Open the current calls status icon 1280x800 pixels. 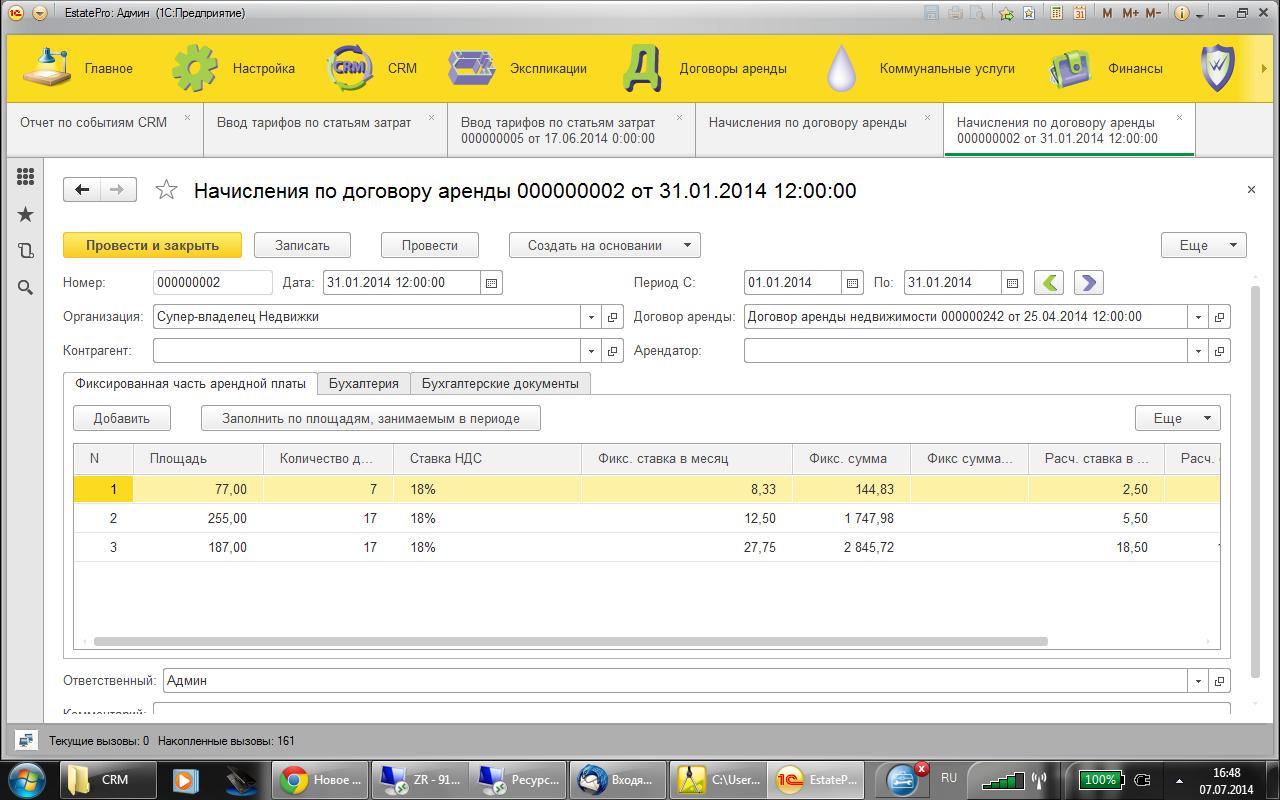click(x=25, y=741)
